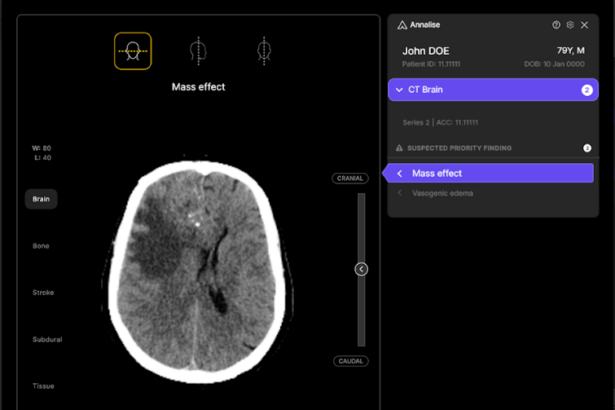The image size is (615, 410).
Task: Select the axial view head icon
Action: pyautogui.click(x=132, y=50)
